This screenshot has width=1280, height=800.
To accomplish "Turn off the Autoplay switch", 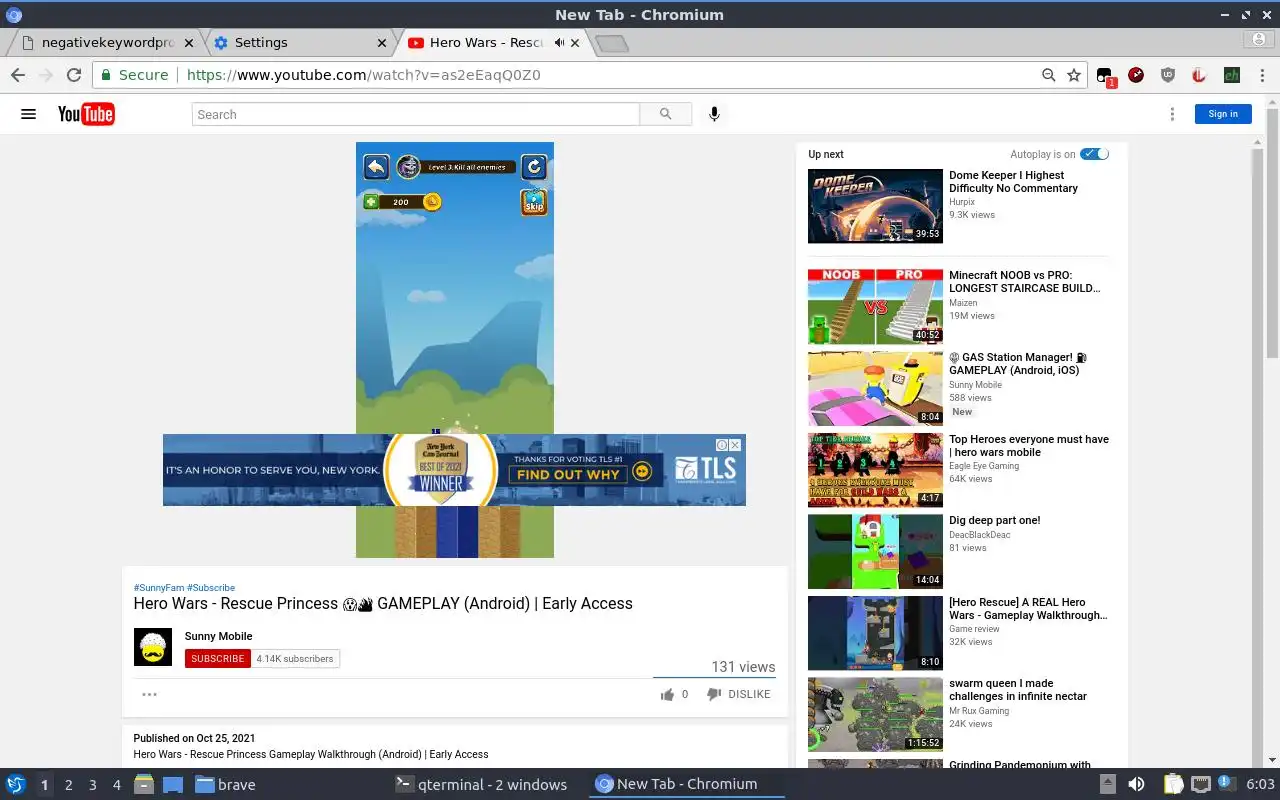I will click(1095, 154).
